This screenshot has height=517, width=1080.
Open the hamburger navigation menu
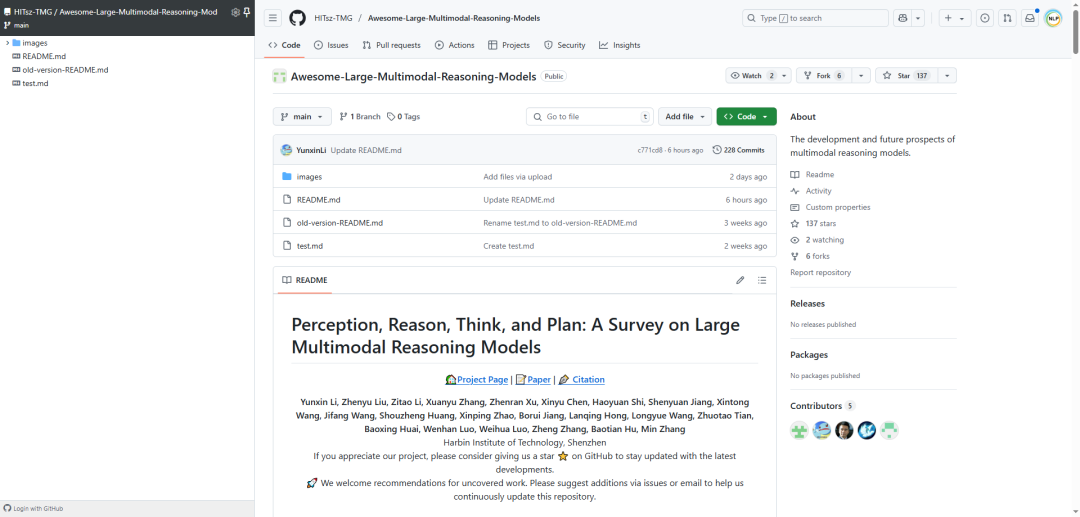click(273, 18)
